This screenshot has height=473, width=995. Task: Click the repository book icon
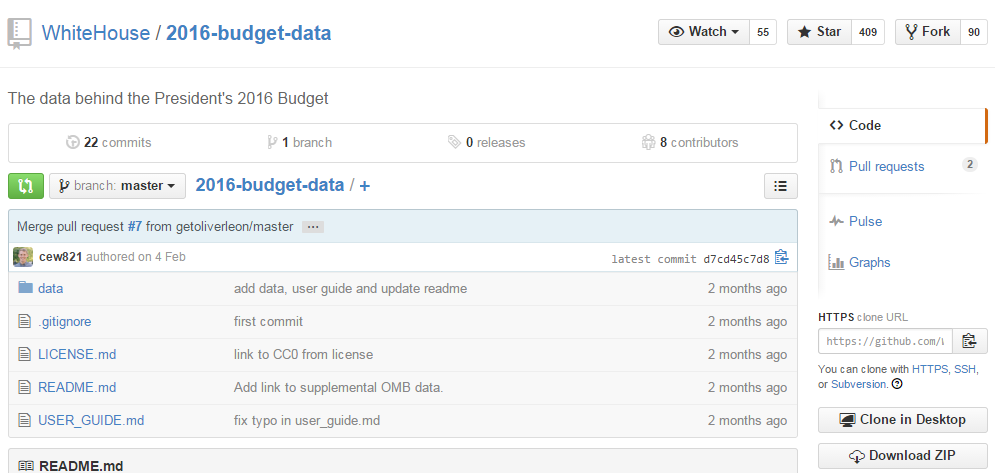tap(19, 34)
